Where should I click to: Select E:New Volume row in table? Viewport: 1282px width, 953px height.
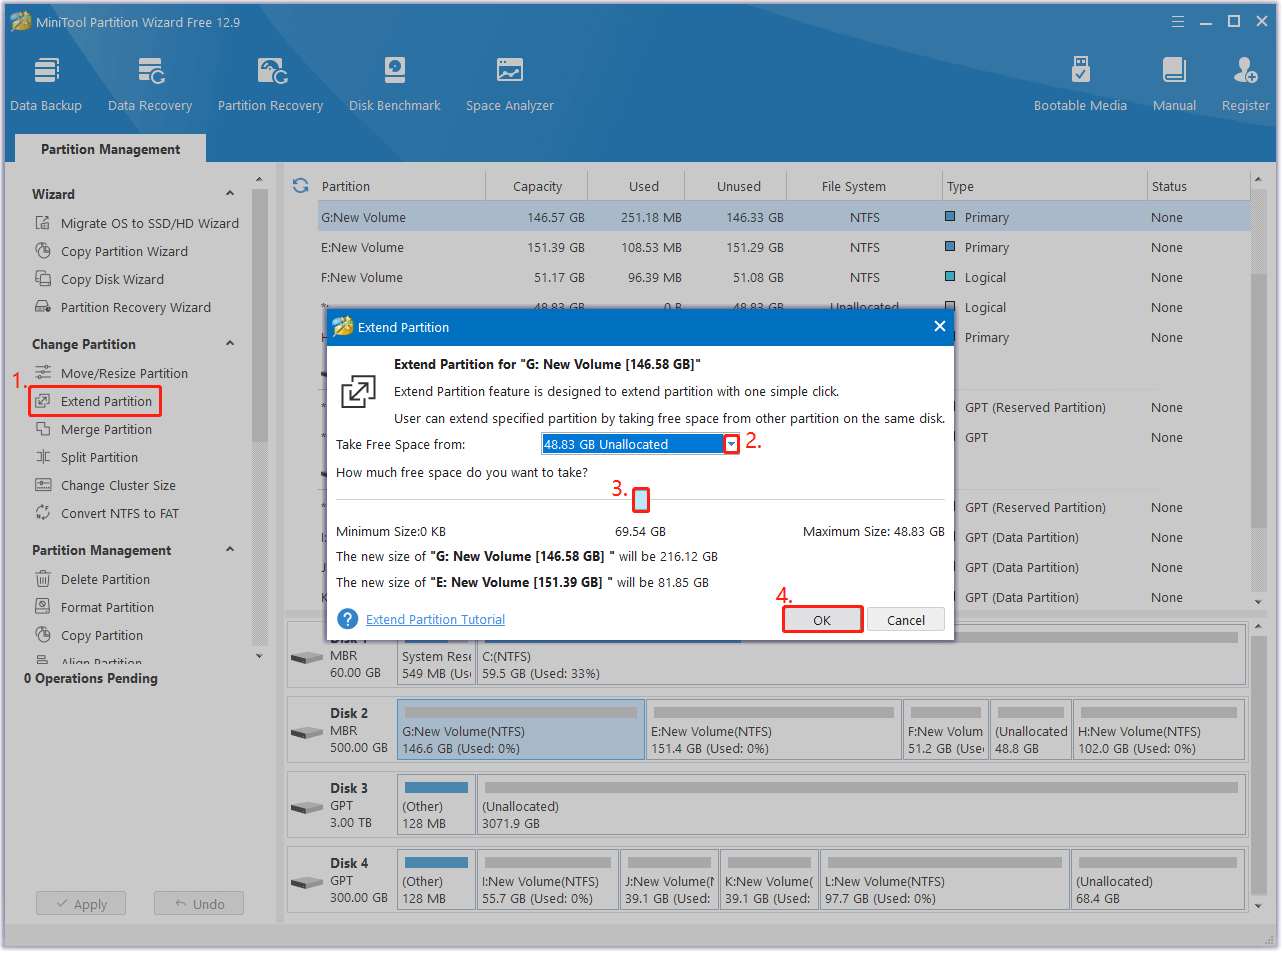[x=785, y=247]
